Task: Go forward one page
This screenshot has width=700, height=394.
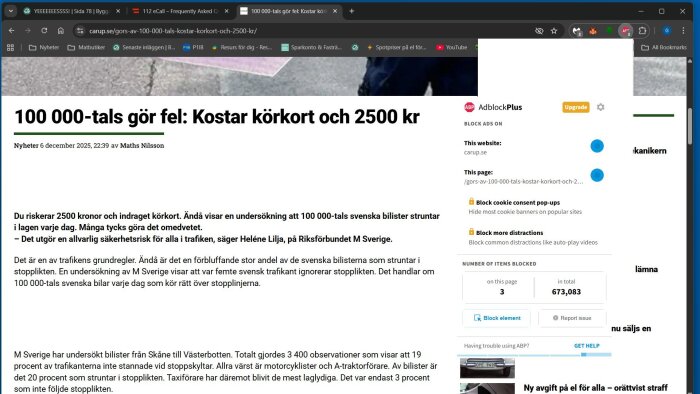Action: 28,31
